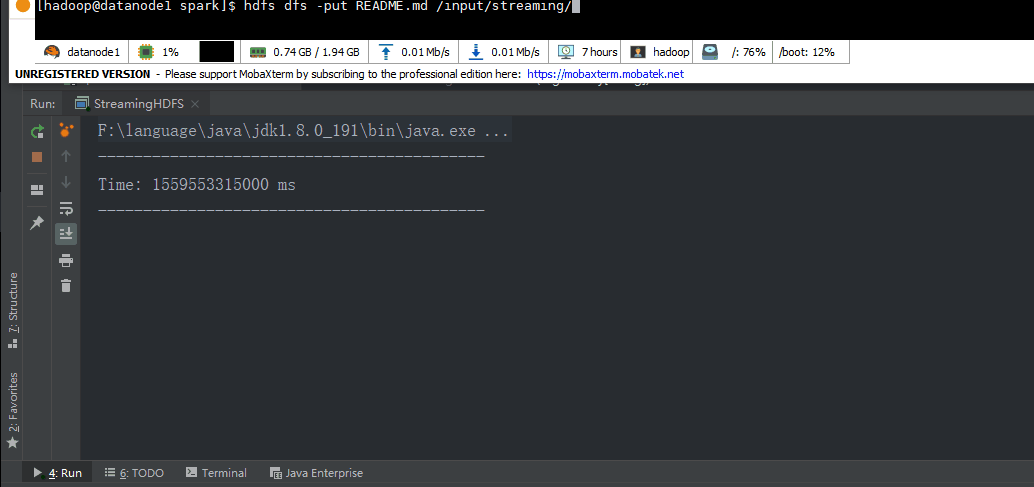Open the 6: TODO tool window
The height and width of the screenshot is (487, 1034).
click(134, 473)
